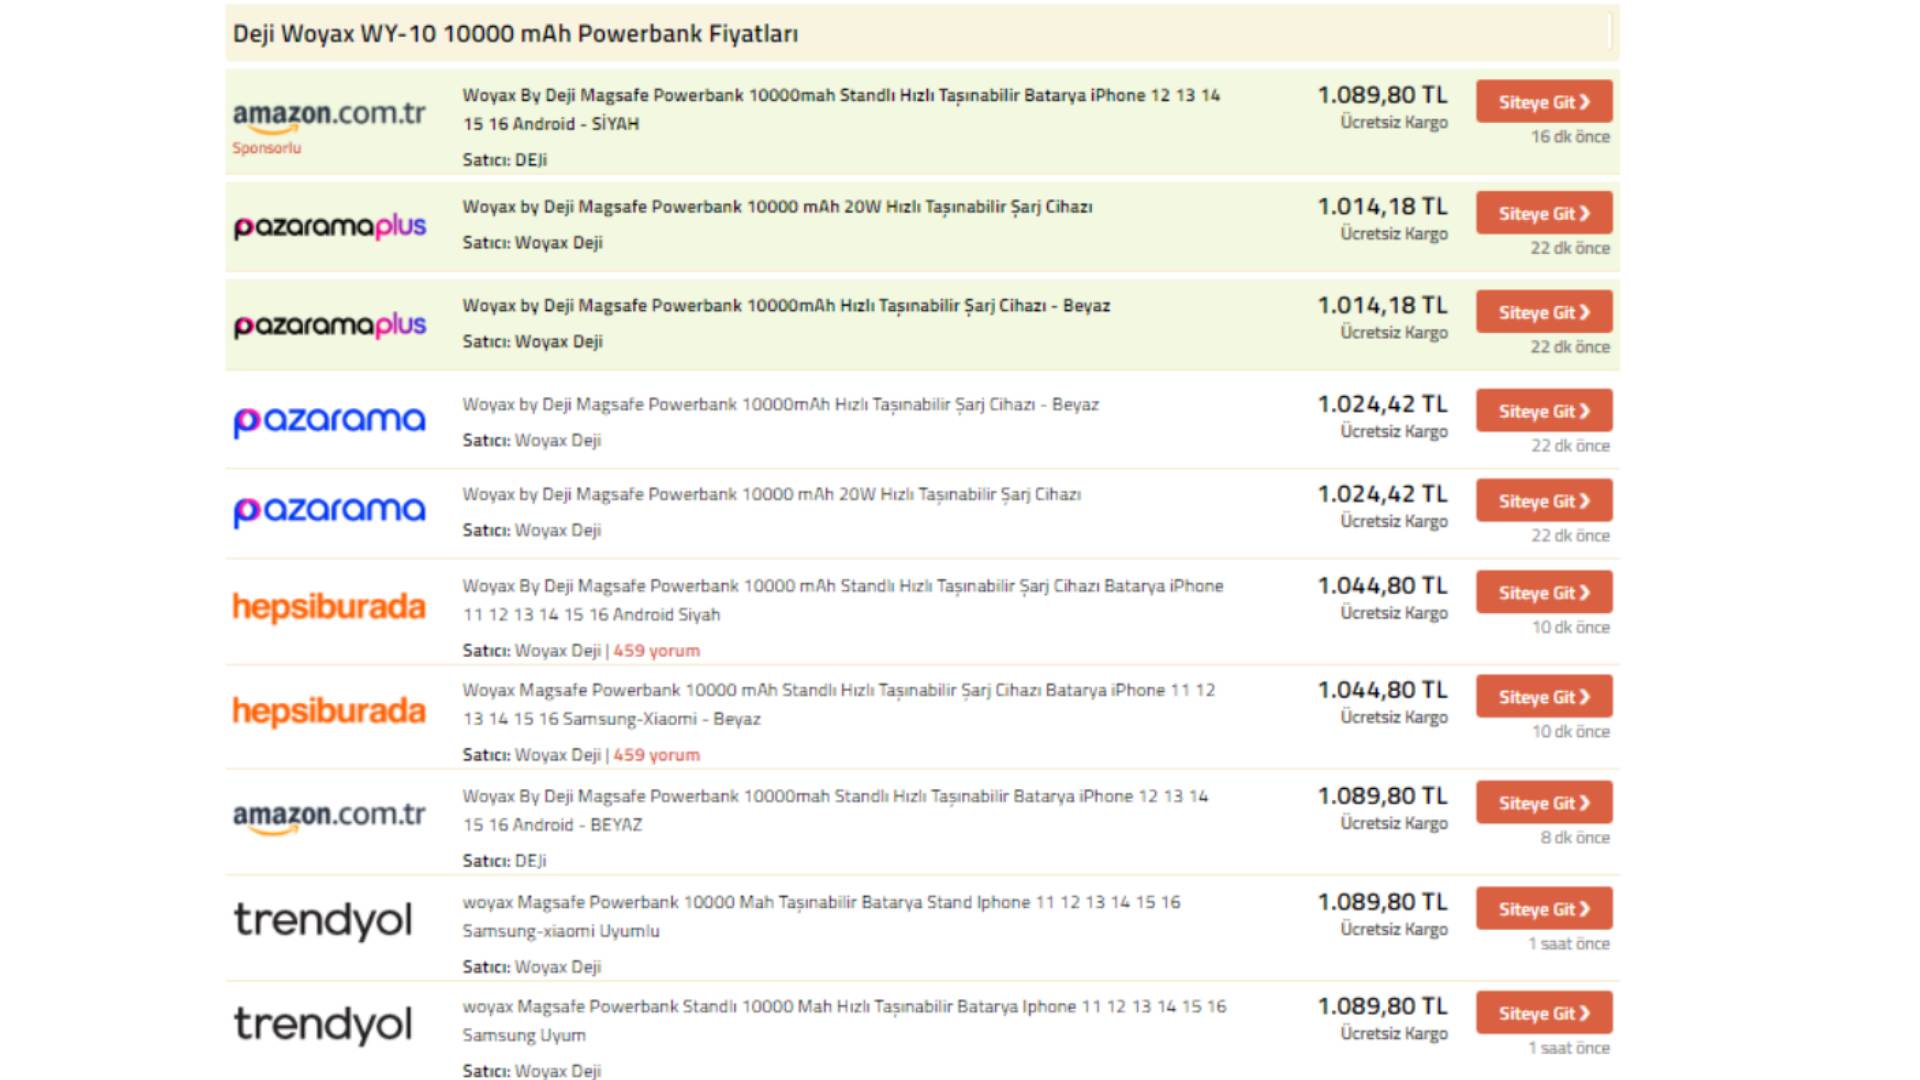The image size is (1920, 1080).
Task: Click pazaramaplus logo in 20W listing row
Action: 329,227
